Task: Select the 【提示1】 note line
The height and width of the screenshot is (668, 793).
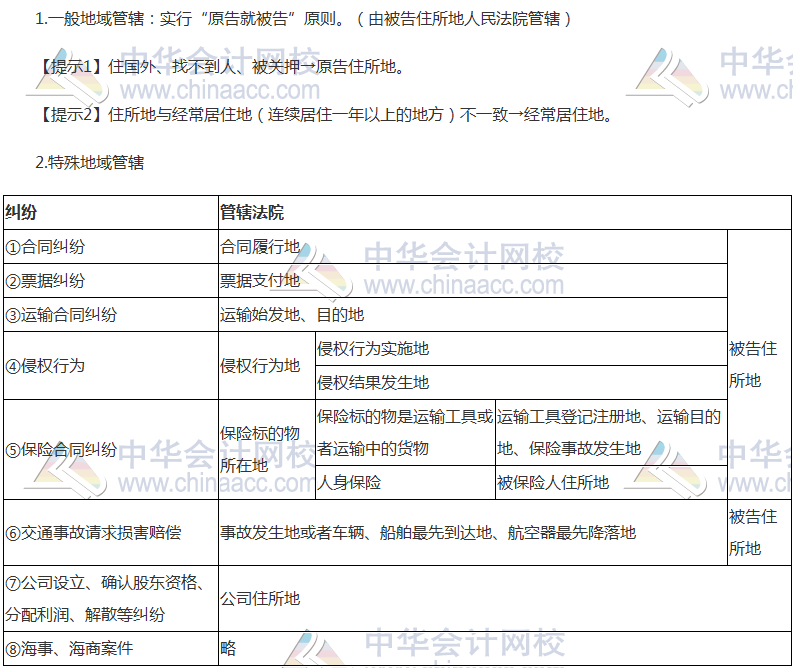Action: [220, 68]
